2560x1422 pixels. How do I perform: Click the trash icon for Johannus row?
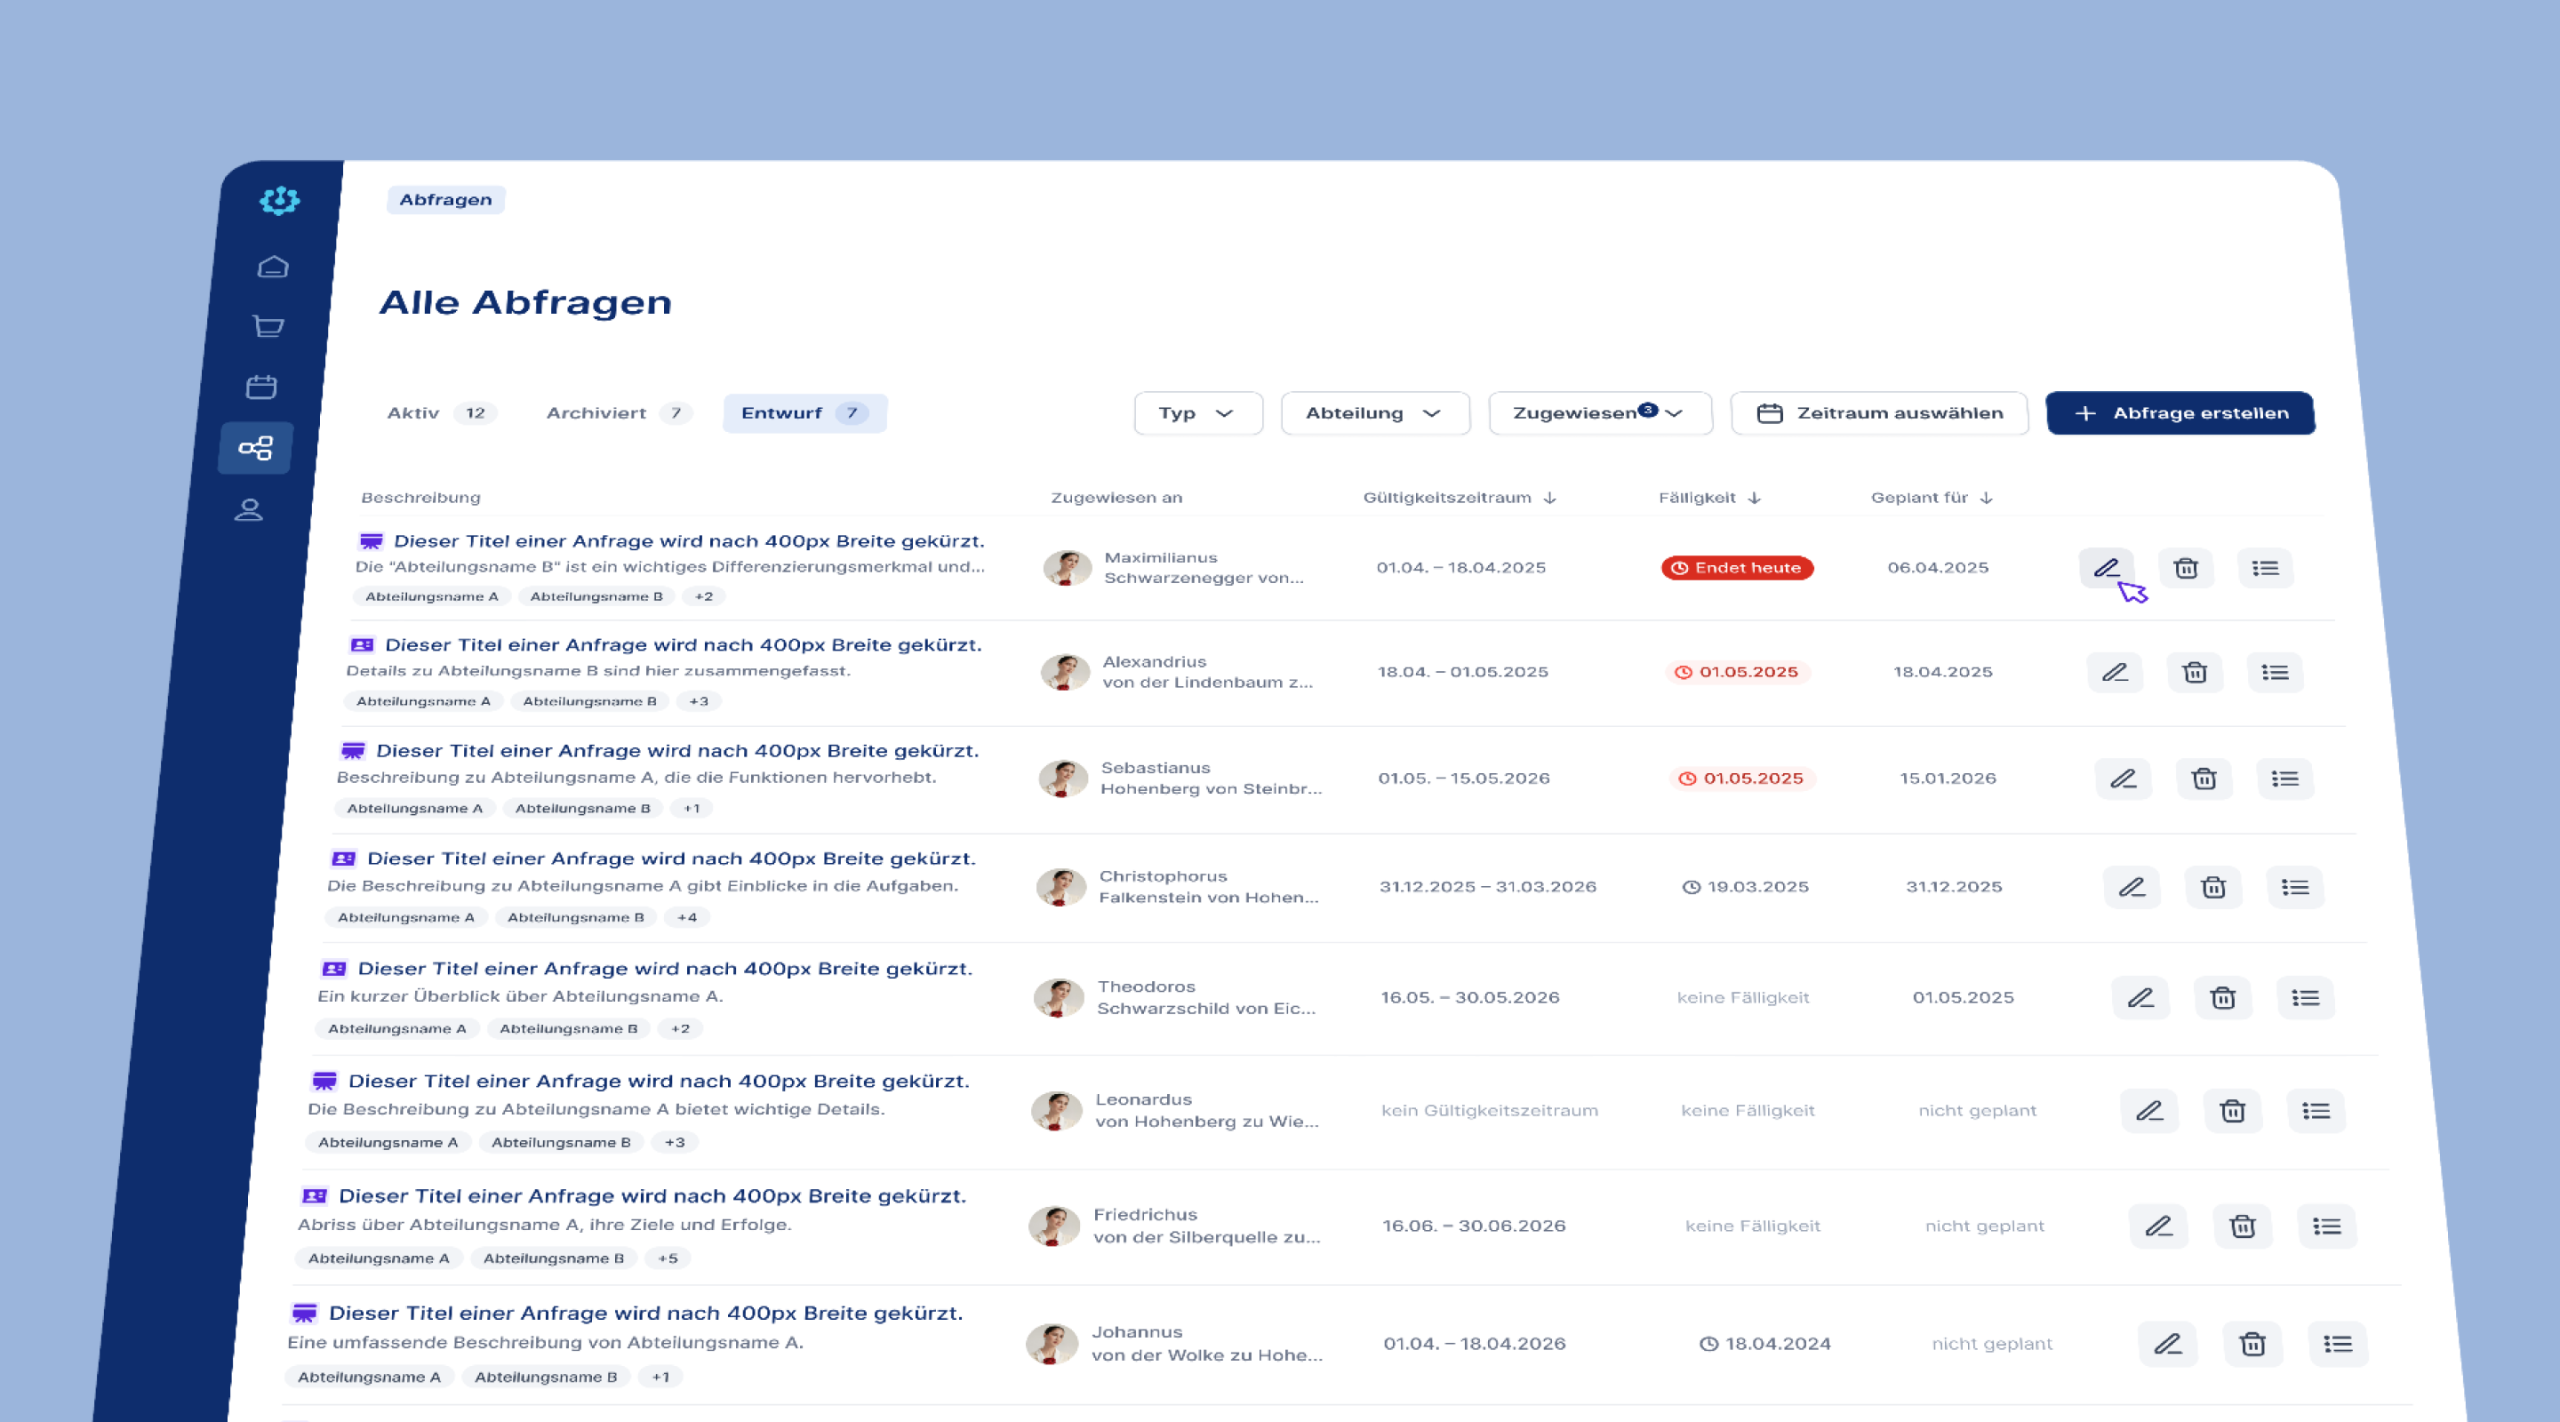2252,1344
